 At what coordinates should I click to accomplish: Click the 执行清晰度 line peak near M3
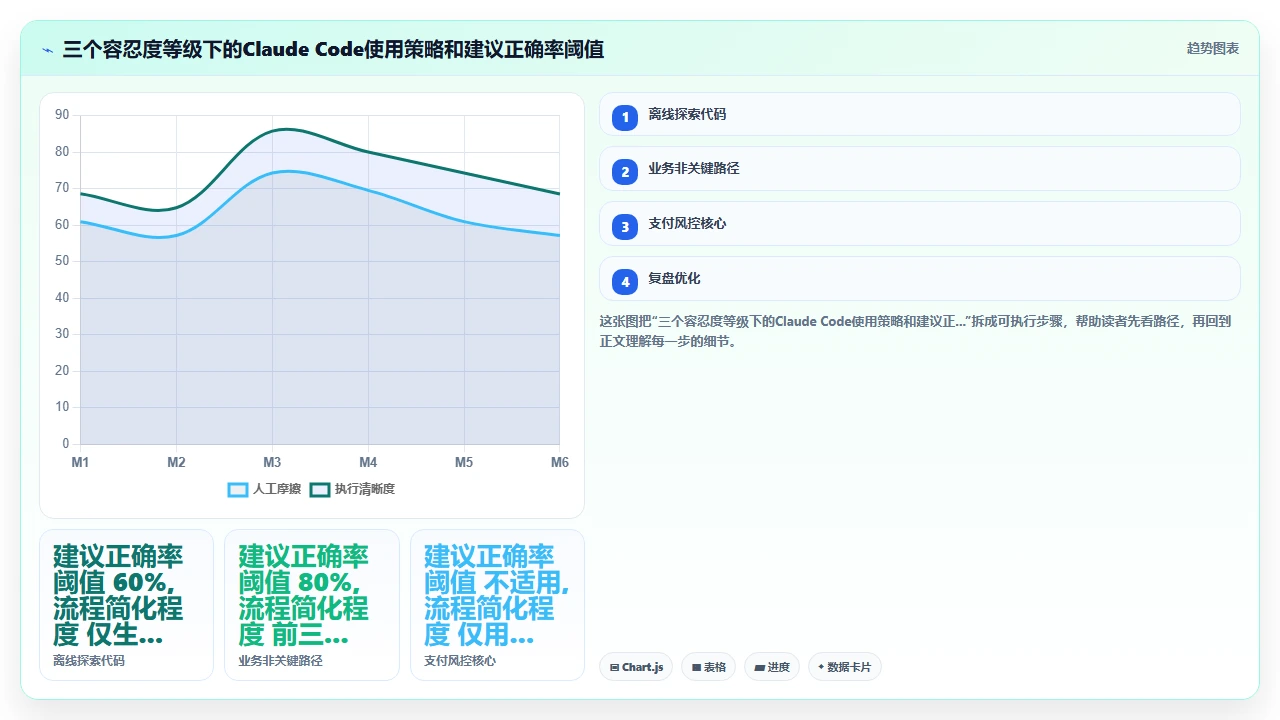(x=287, y=129)
